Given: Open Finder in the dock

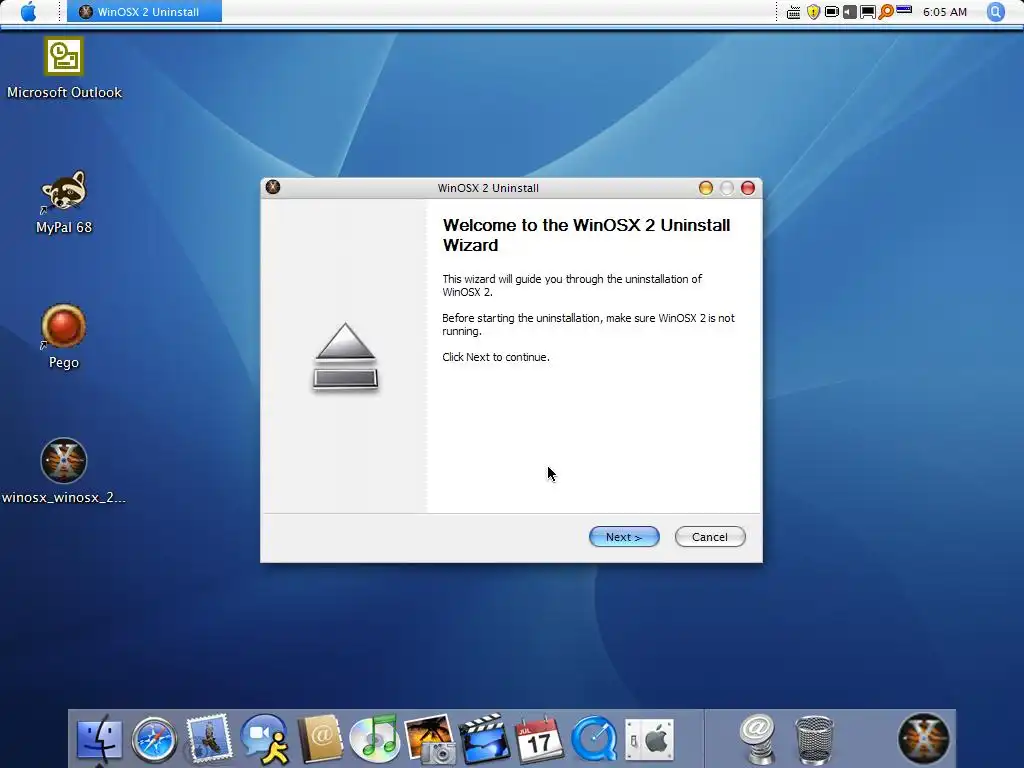Looking at the screenshot, I should [x=99, y=740].
